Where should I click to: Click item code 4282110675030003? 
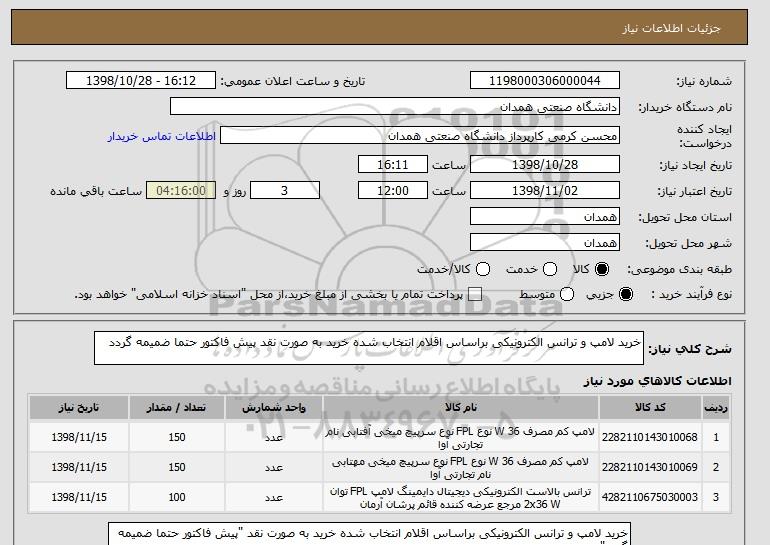pyautogui.click(x=650, y=497)
